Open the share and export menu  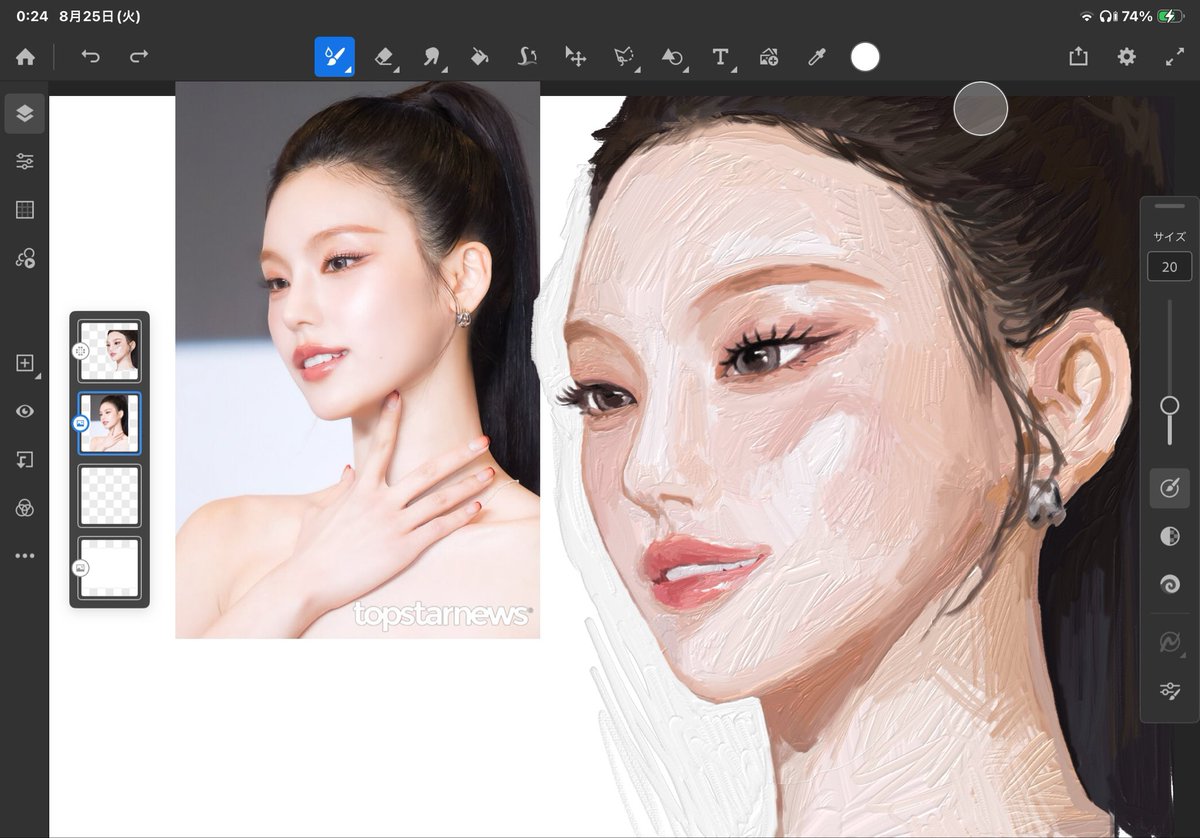point(1078,57)
